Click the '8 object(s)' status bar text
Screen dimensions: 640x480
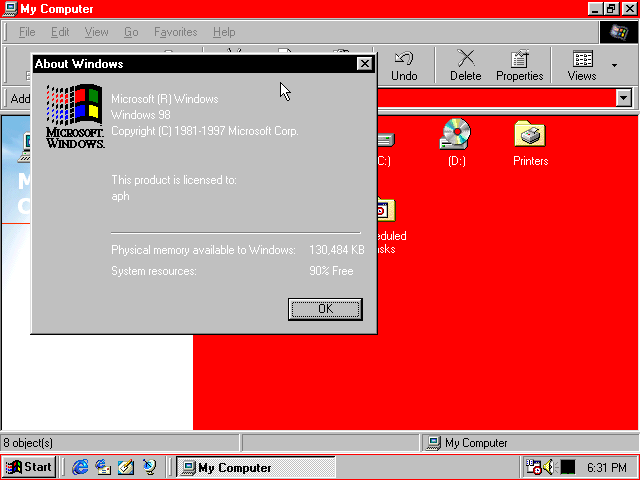pyautogui.click(x=28, y=443)
